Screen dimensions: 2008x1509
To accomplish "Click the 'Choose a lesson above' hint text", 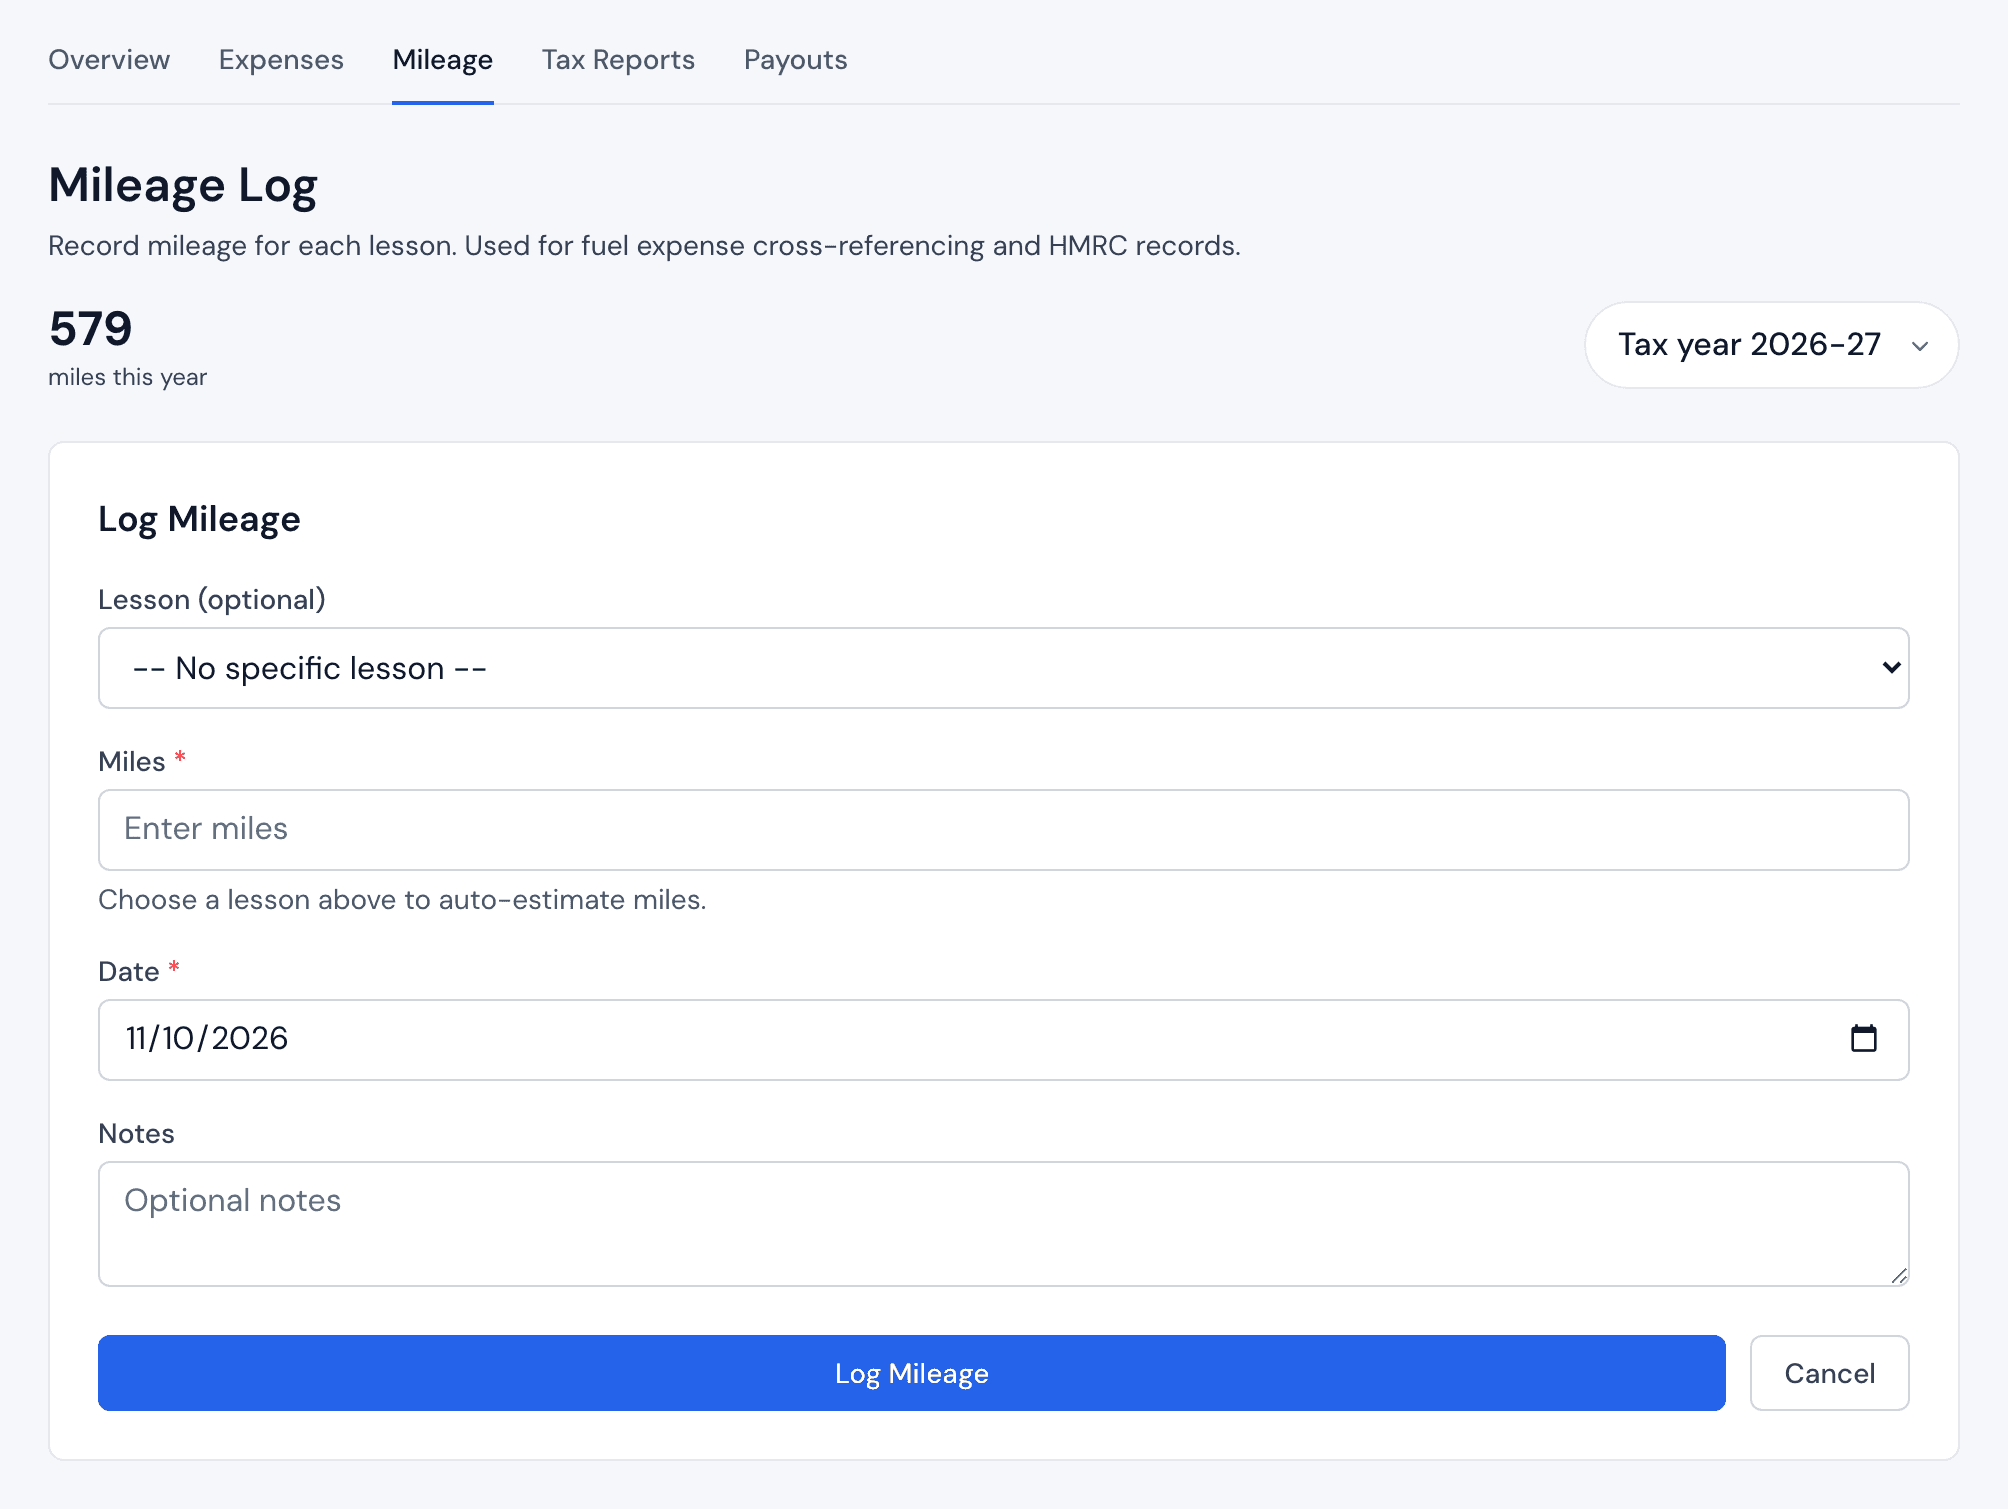I will point(402,900).
